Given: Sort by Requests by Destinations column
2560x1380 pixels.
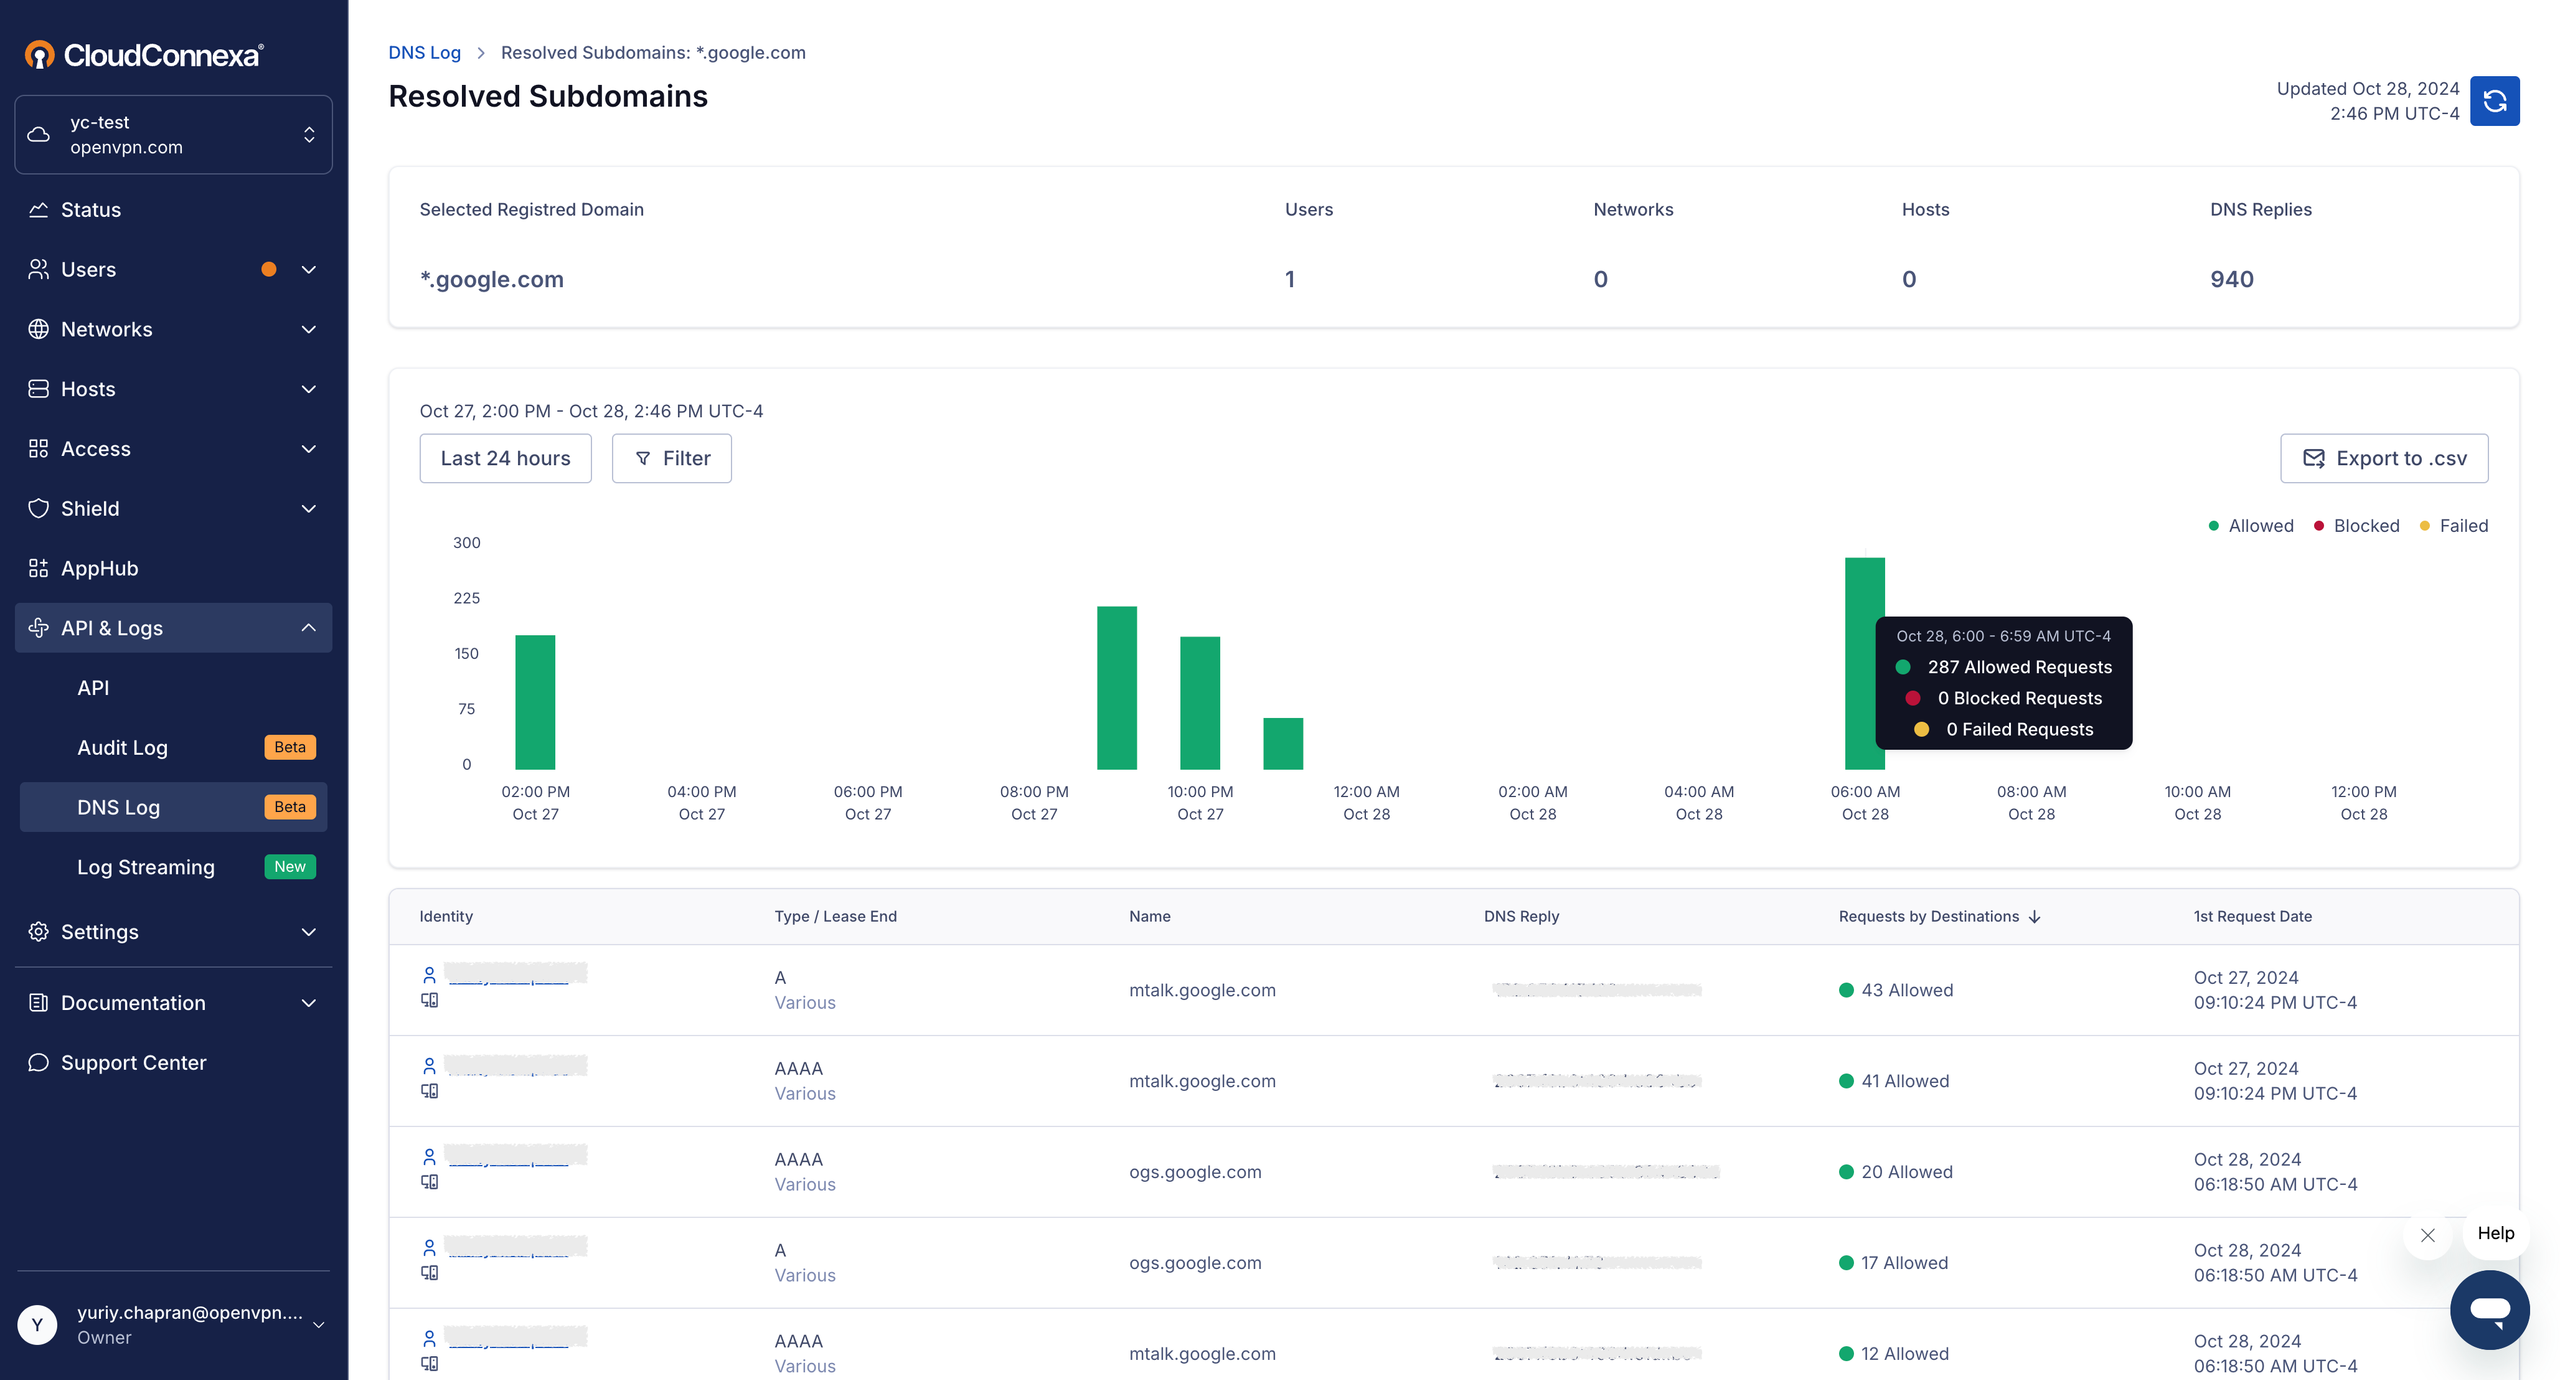Looking at the screenshot, I should pos(1939,917).
